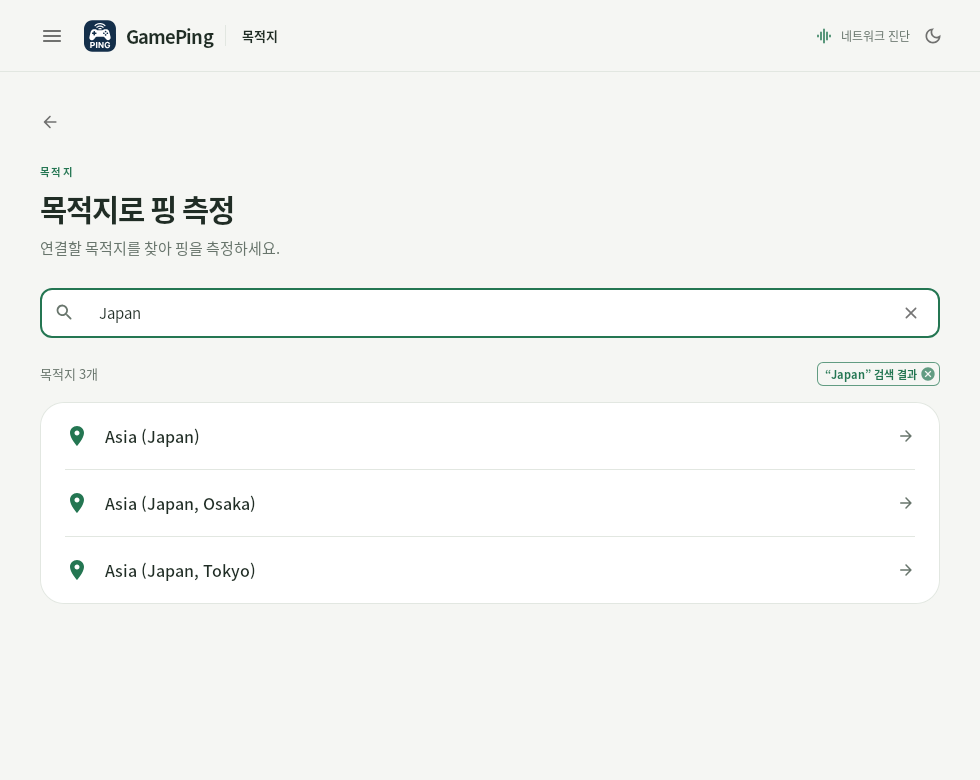Click the network diagnosis waveform icon
980x780 pixels.
tap(824, 36)
